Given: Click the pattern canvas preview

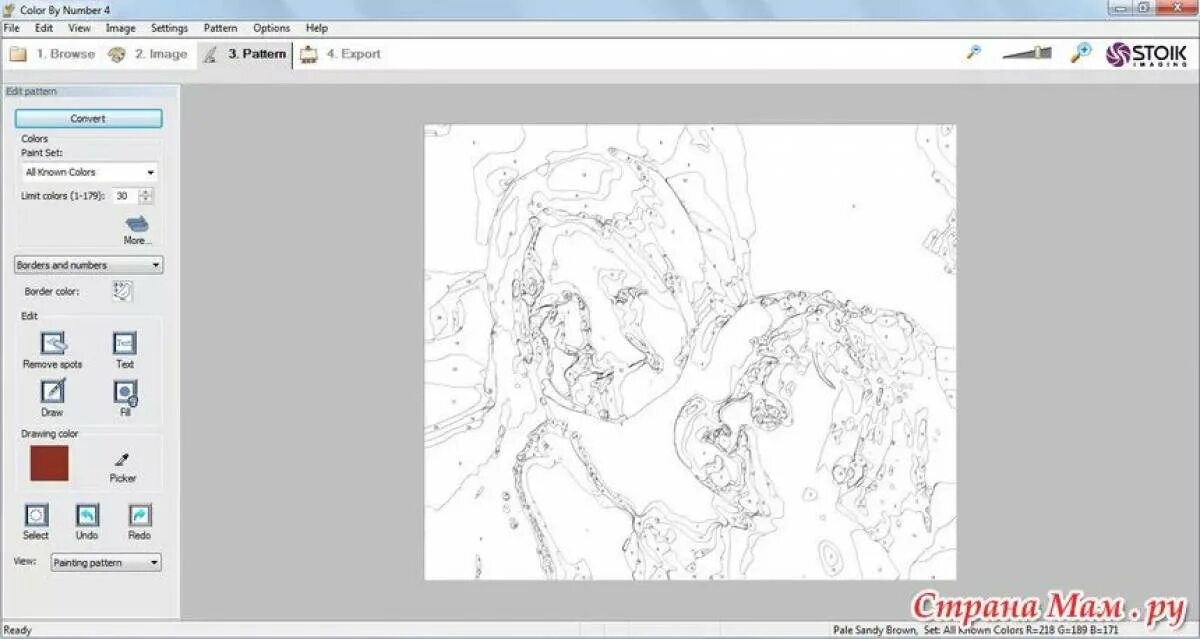Looking at the screenshot, I should click(x=690, y=352).
